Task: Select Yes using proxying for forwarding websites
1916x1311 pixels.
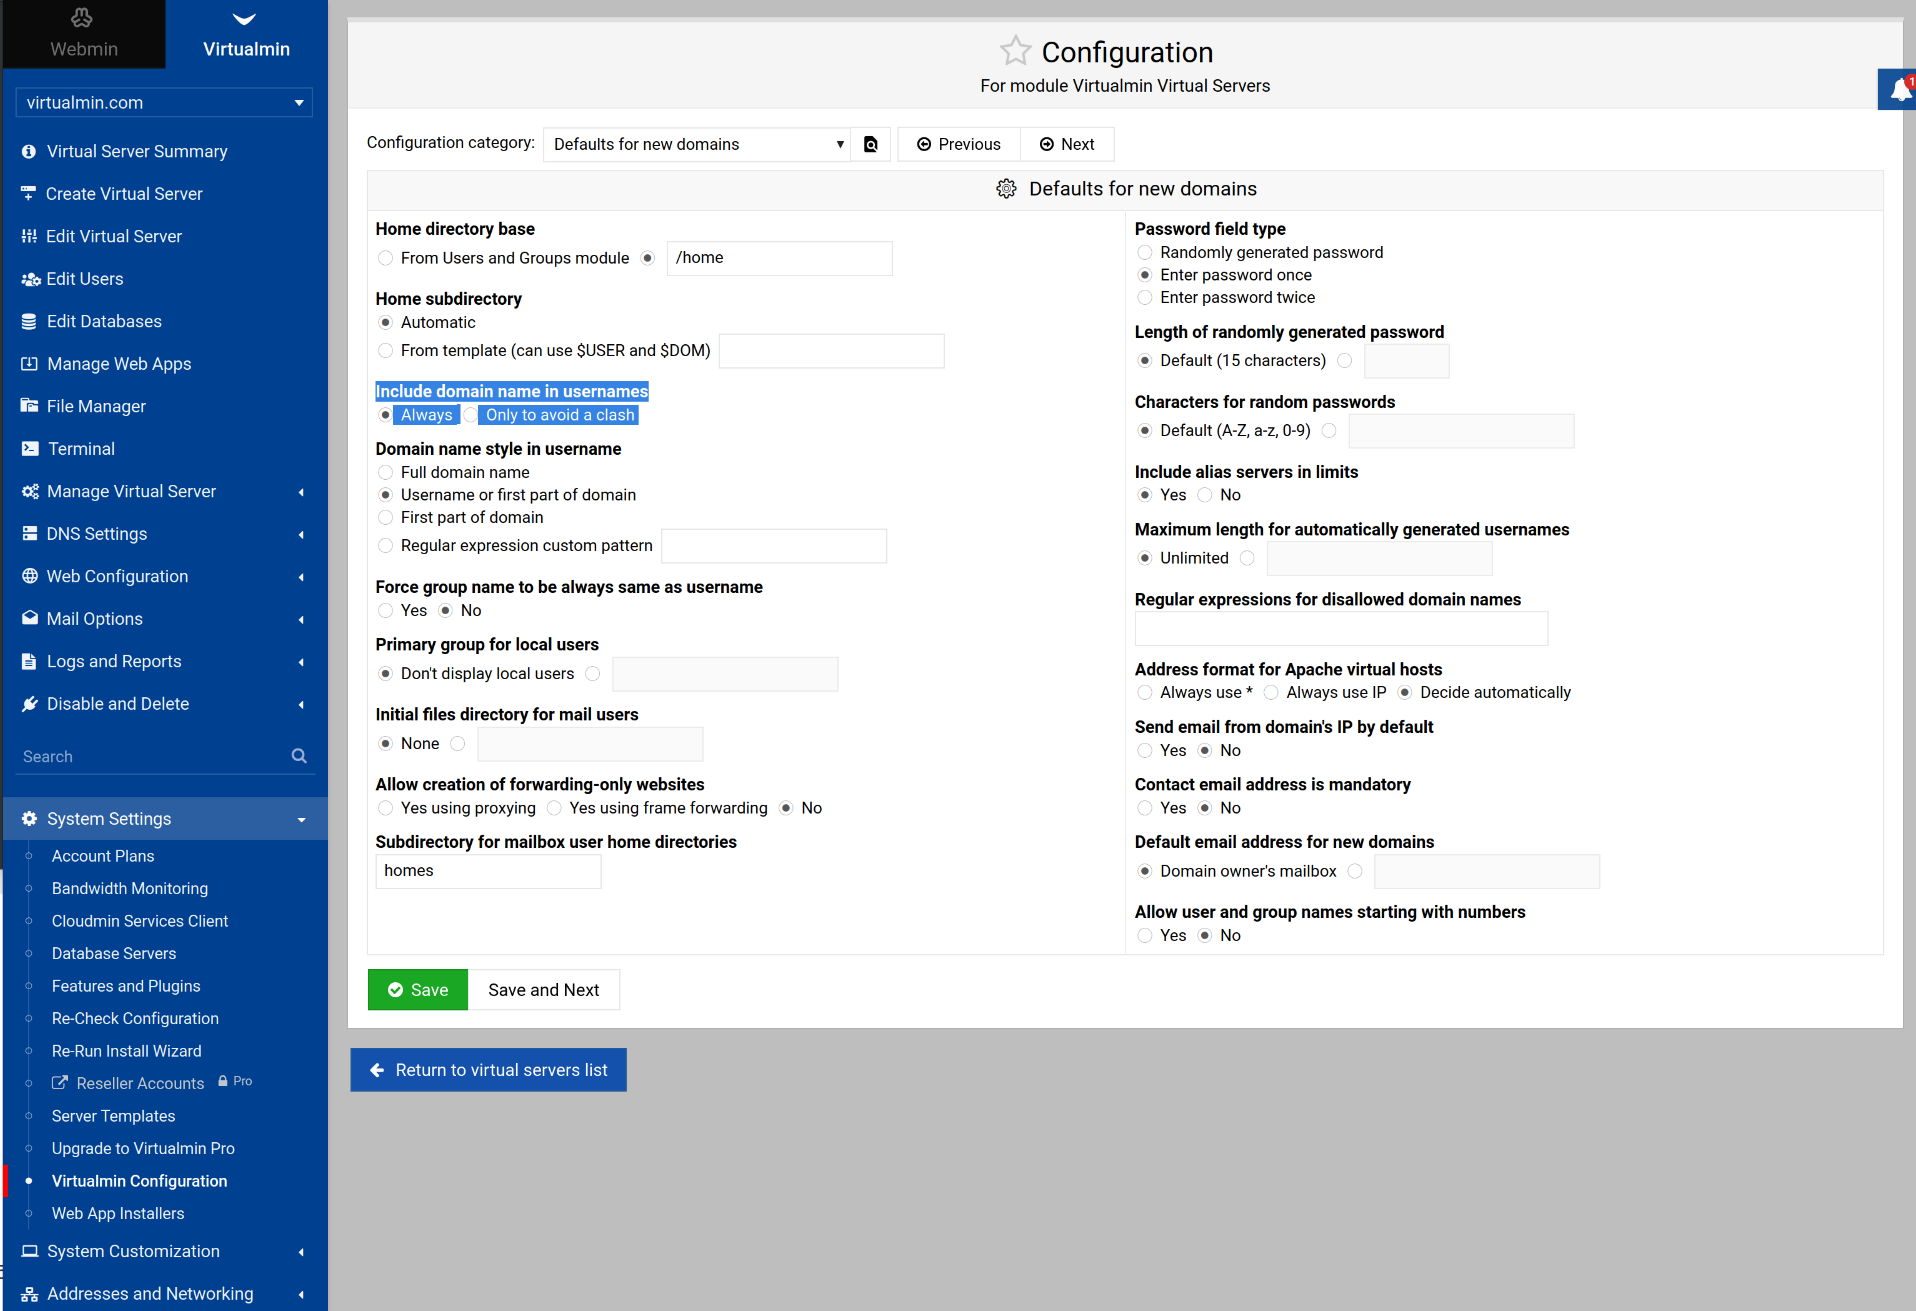Action: pyautogui.click(x=386, y=808)
